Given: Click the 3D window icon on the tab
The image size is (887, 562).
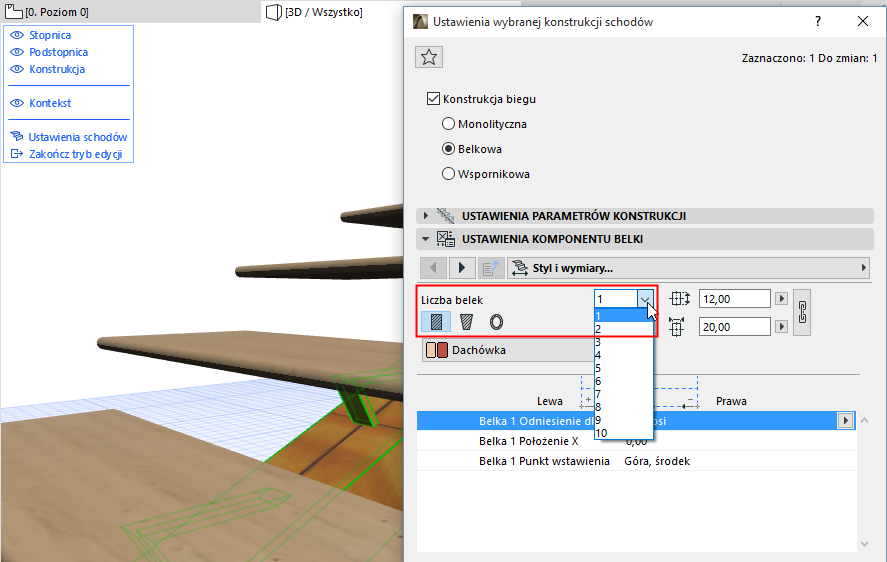Looking at the screenshot, I should pyautogui.click(x=274, y=12).
